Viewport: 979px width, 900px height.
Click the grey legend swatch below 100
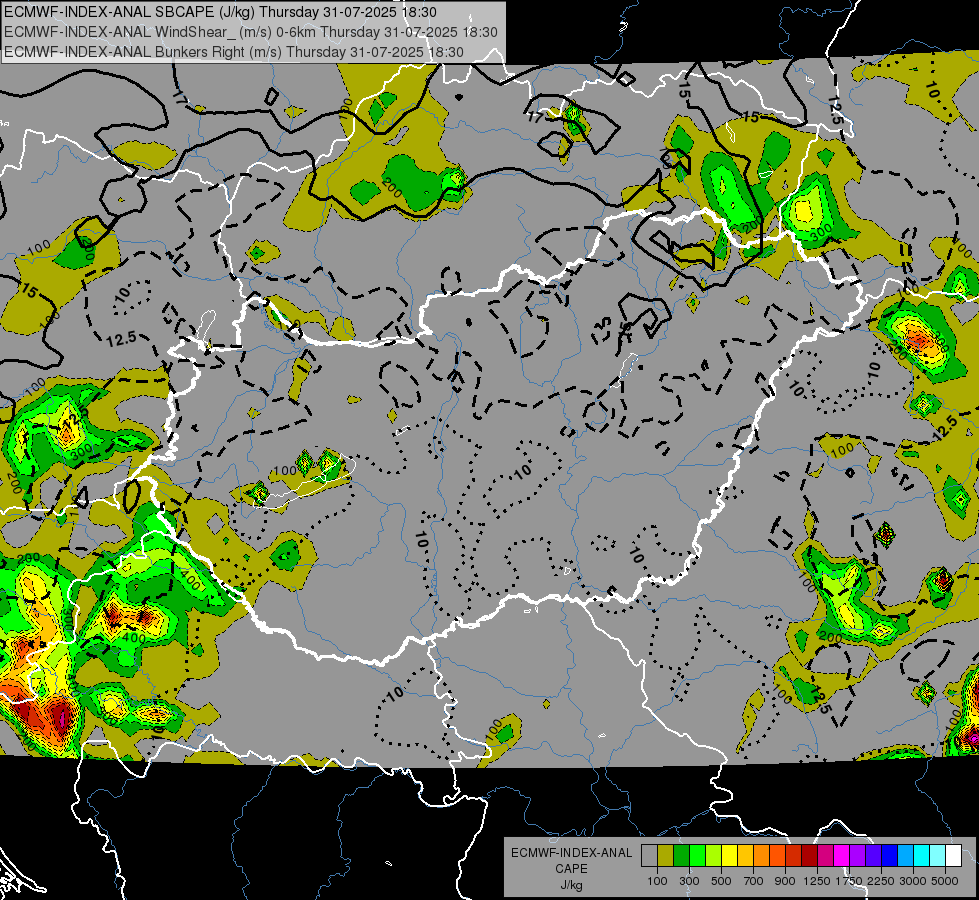(649, 855)
